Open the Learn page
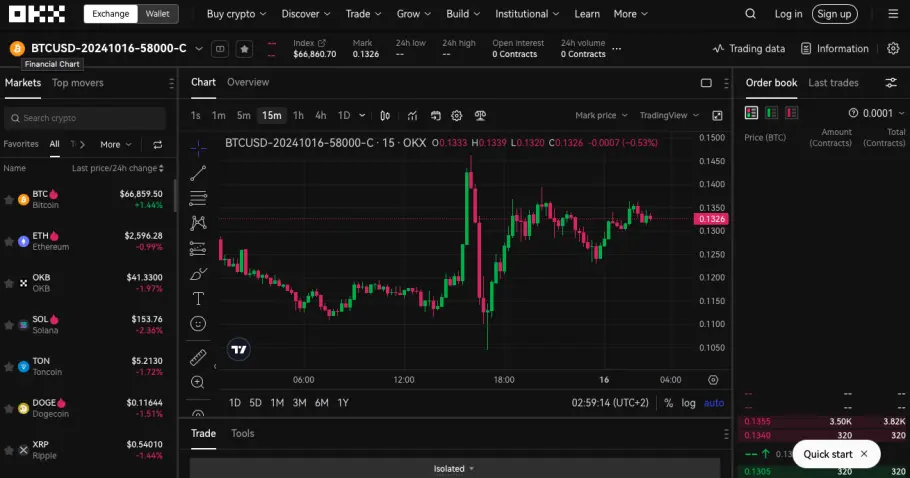 [x=587, y=14]
